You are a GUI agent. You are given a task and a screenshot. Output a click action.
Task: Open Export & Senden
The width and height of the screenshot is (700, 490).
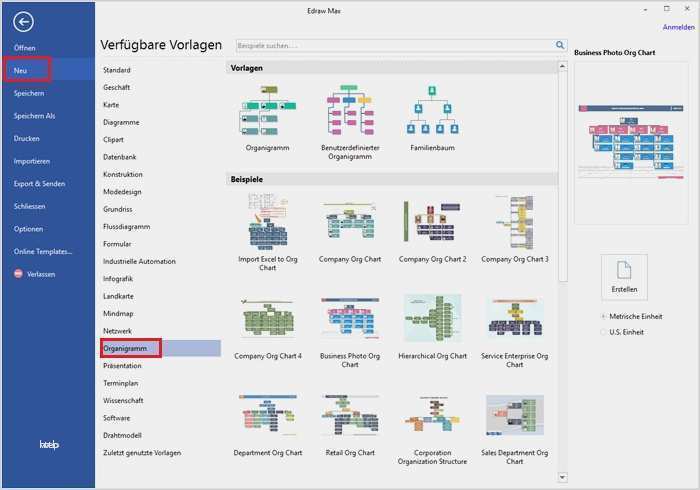click(x=39, y=183)
